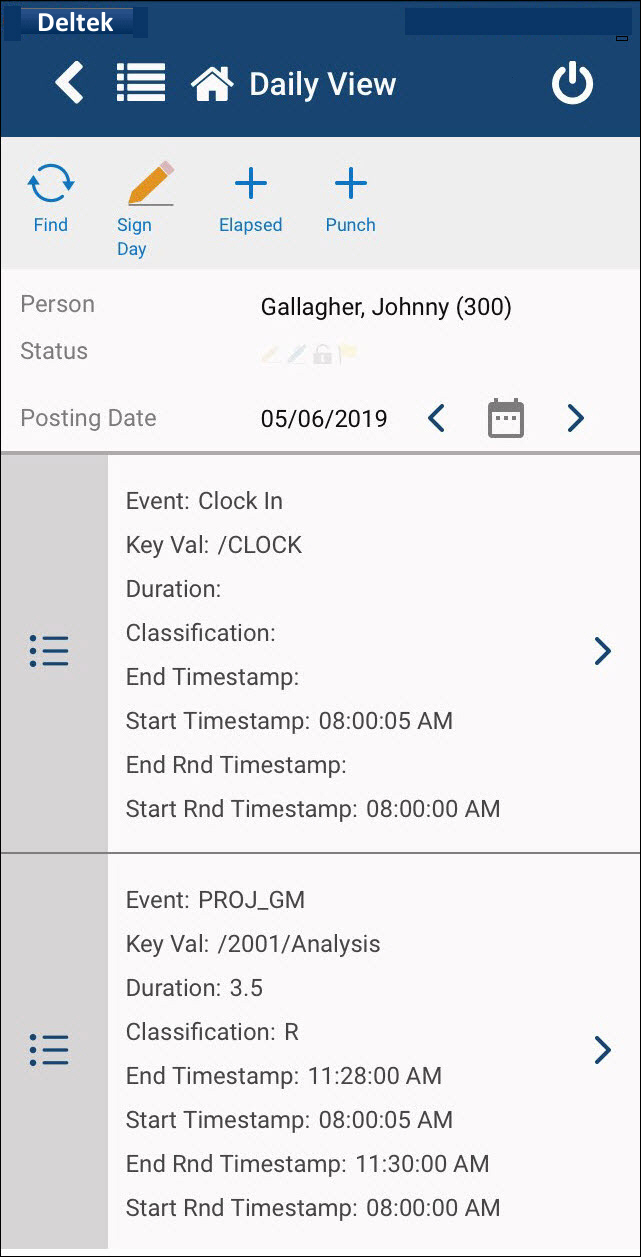Image resolution: width=641 pixels, height=1257 pixels.
Task: Click the posting date 05/06/2019 value
Action: [324, 419]
